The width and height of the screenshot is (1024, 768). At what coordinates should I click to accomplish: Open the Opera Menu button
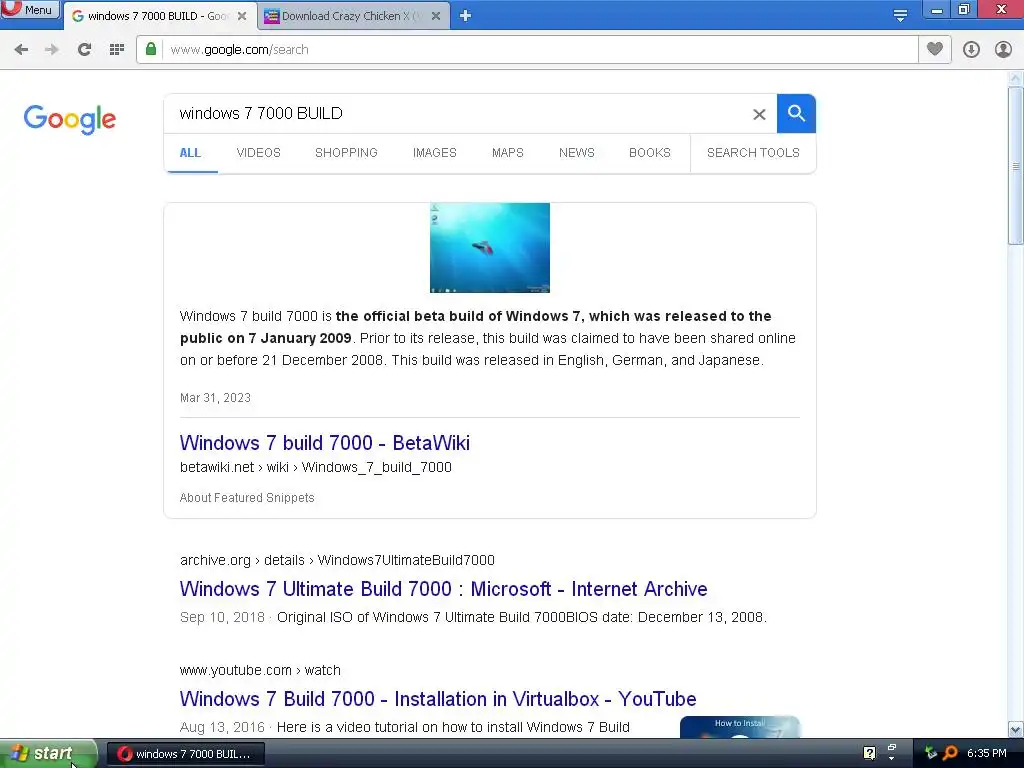tap(30, 10)
